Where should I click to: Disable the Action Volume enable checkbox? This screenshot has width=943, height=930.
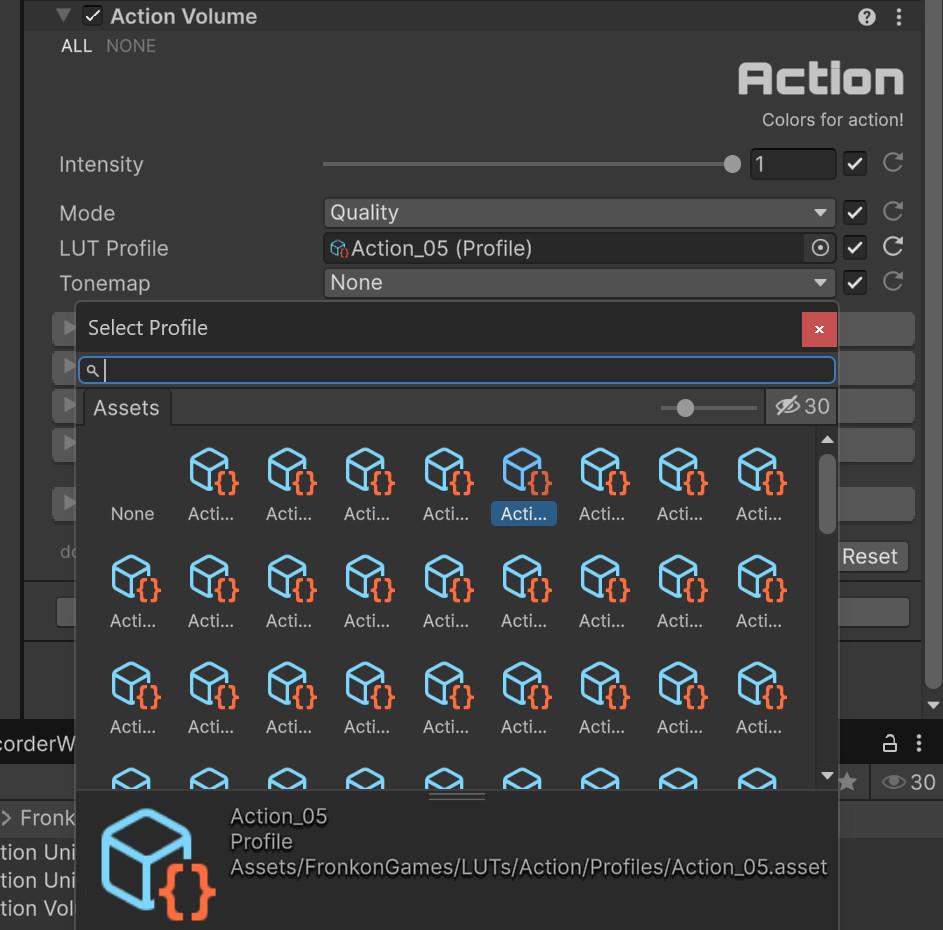[93, 17]
